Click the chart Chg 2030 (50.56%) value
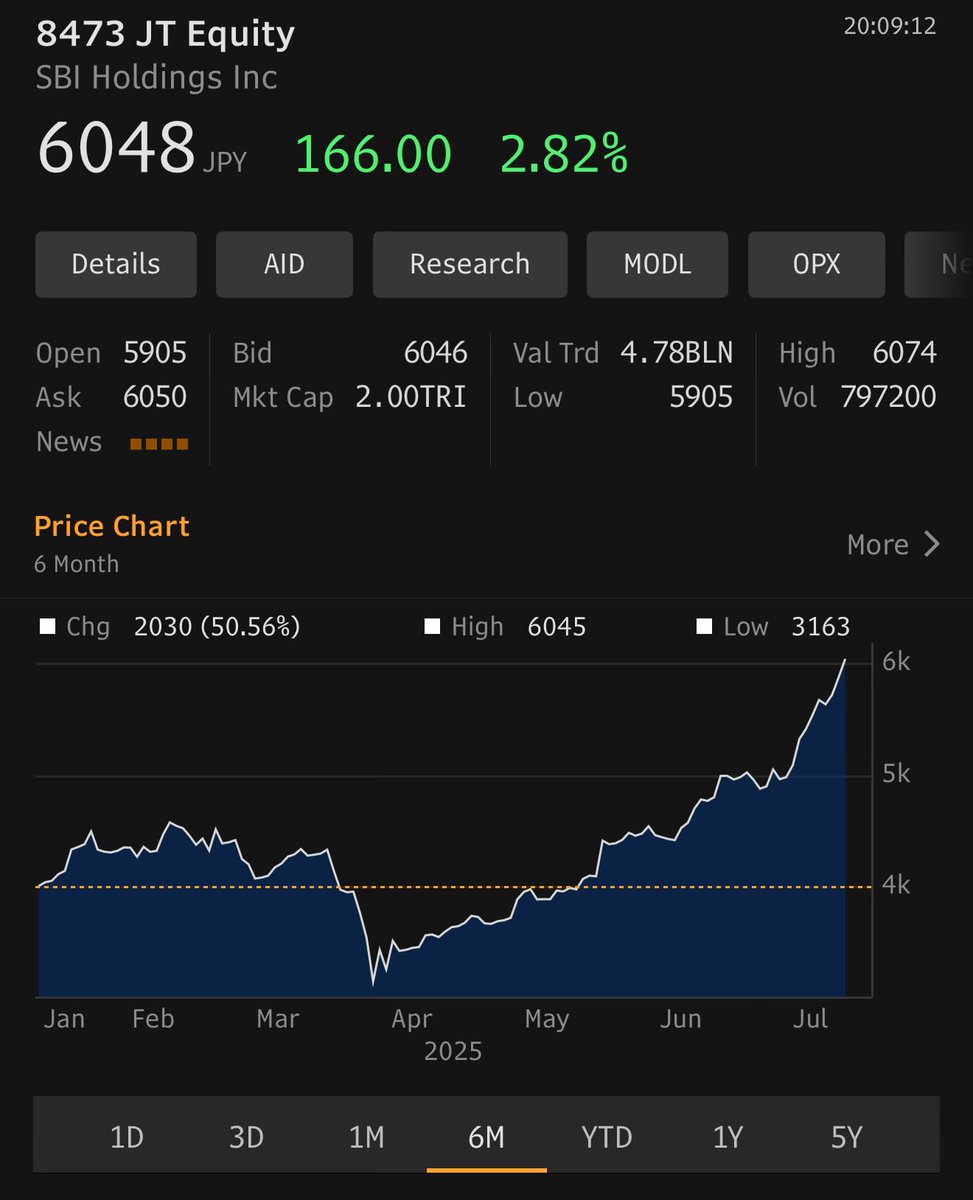 [217, 627]
